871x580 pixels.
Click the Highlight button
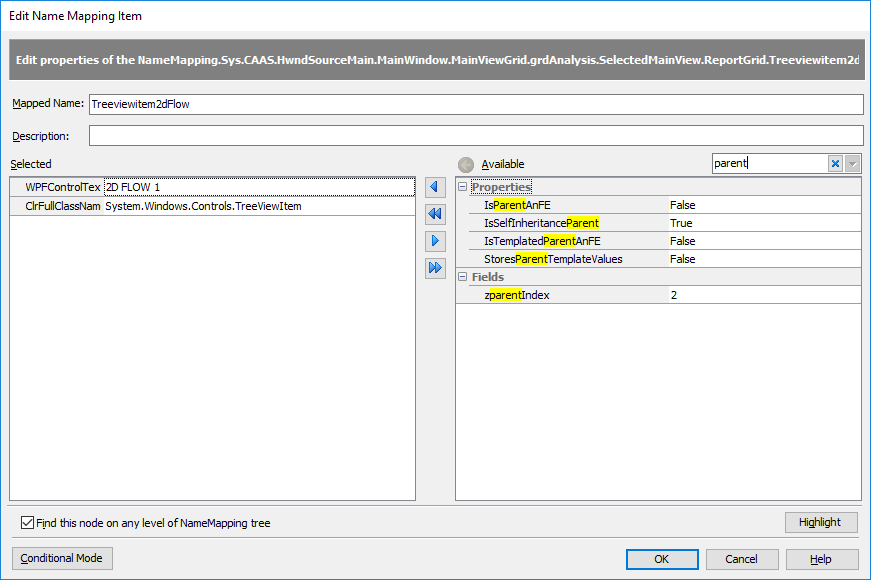click(x=821, y=522)
